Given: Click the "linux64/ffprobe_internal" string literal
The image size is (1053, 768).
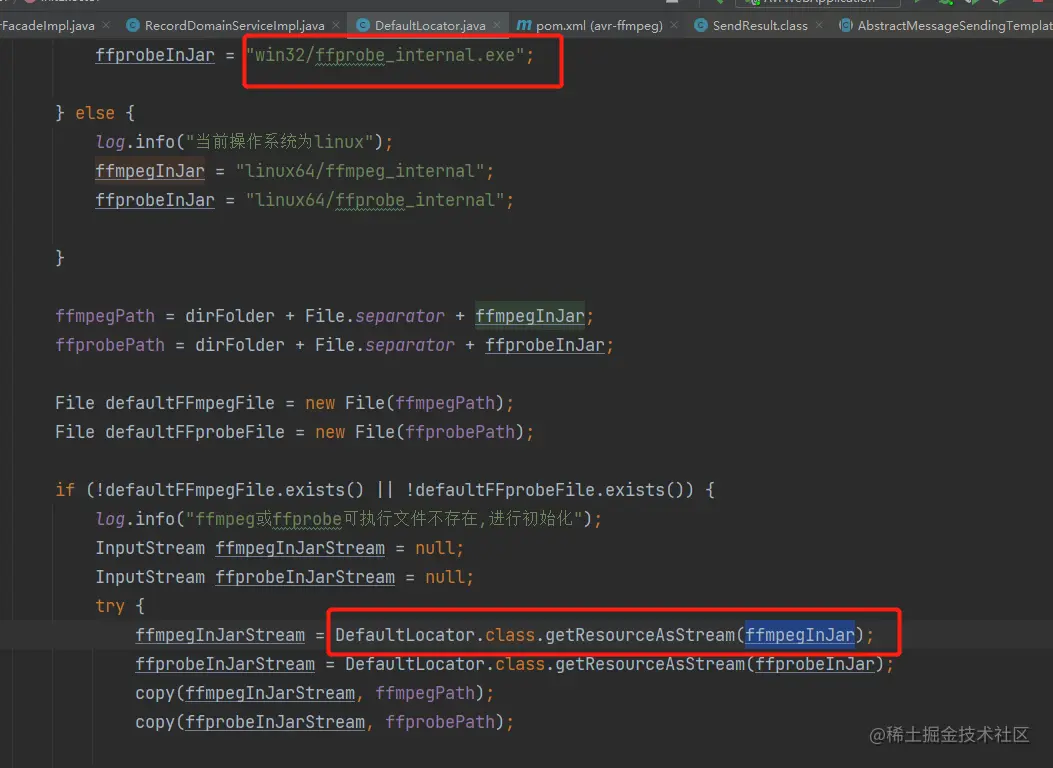Looking at the screenshot, I should pos(375,200).
